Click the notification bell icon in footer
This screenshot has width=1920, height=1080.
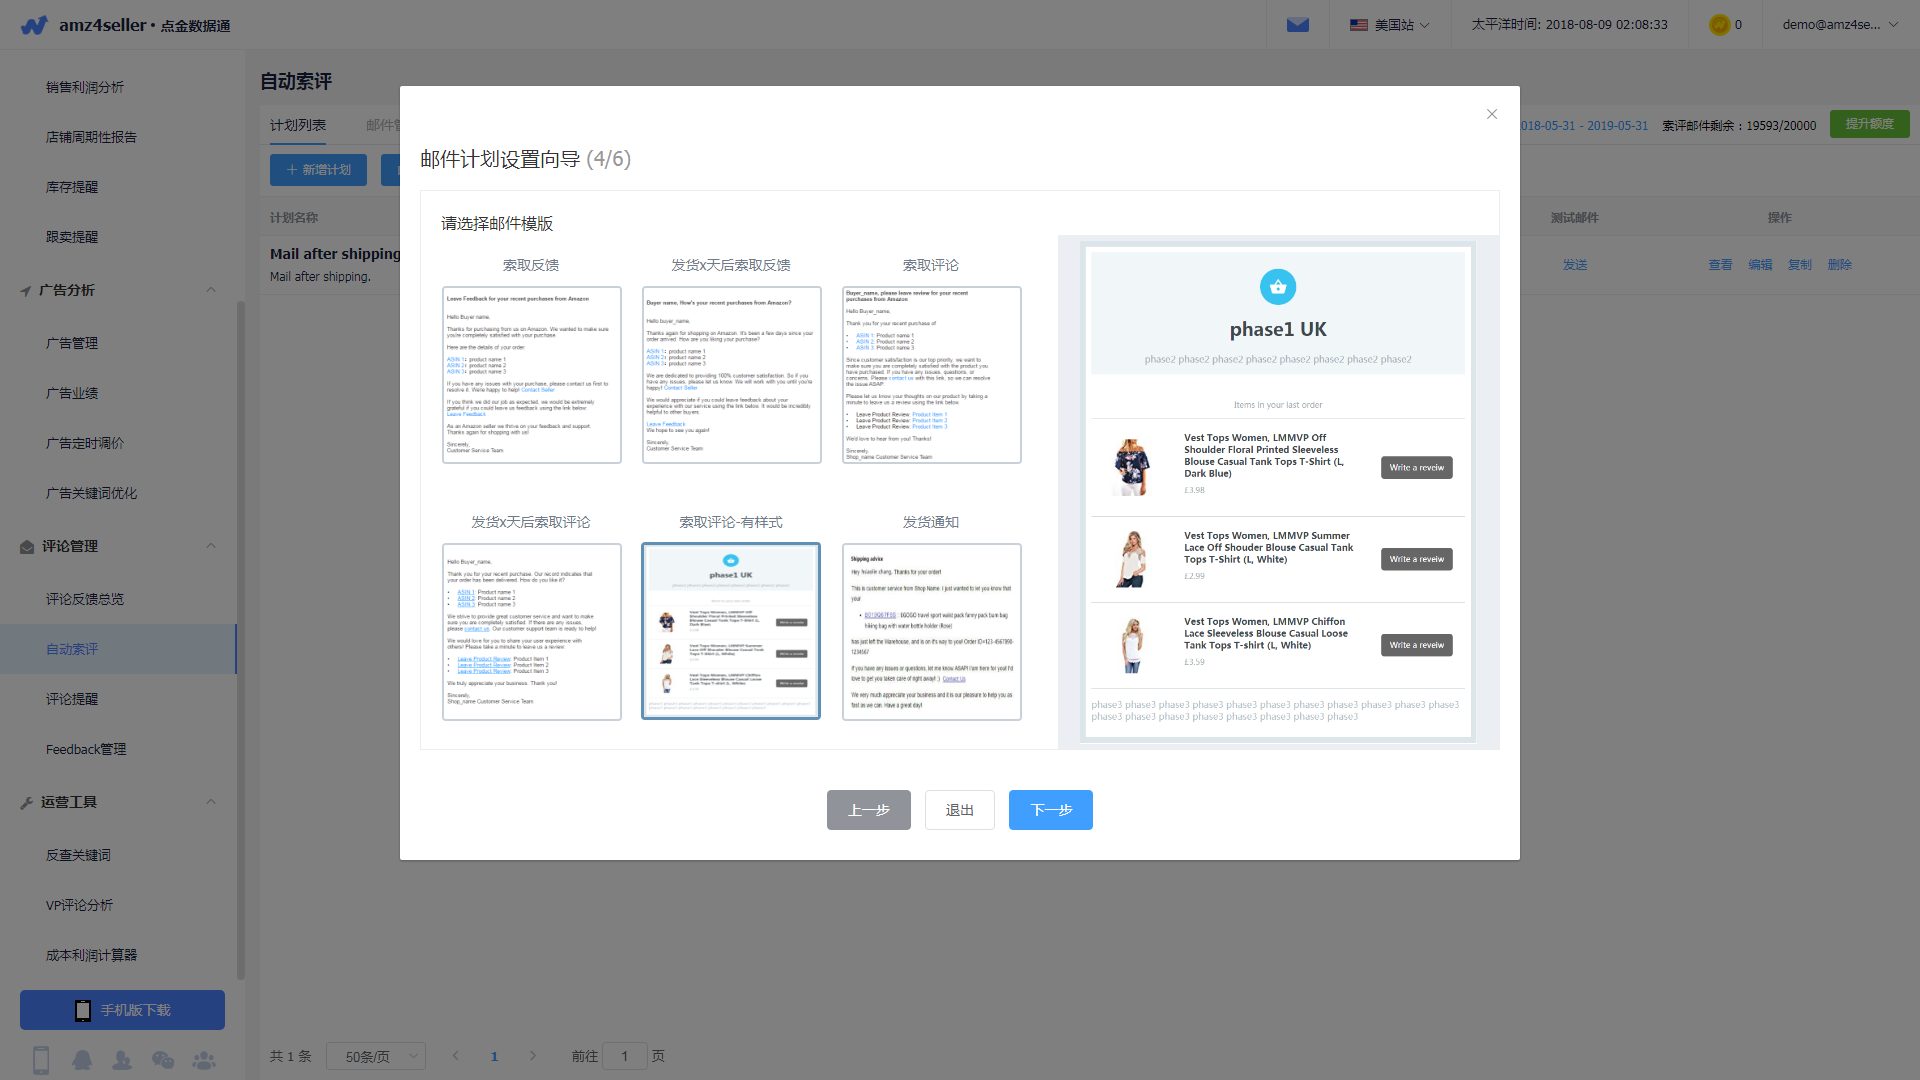(82, 1059)
